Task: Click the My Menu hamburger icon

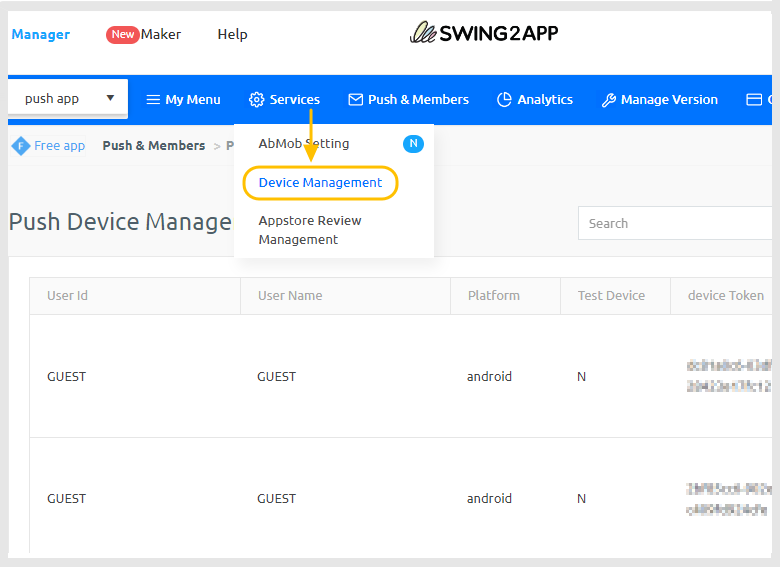Action: [x=153, y=99]
